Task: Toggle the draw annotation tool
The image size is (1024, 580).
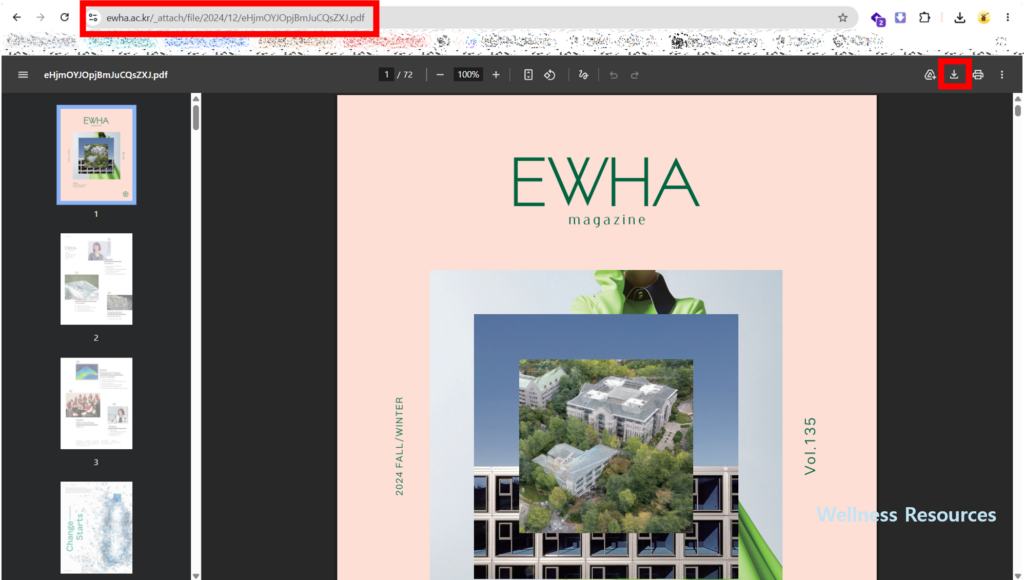Action: pos(583,74)
